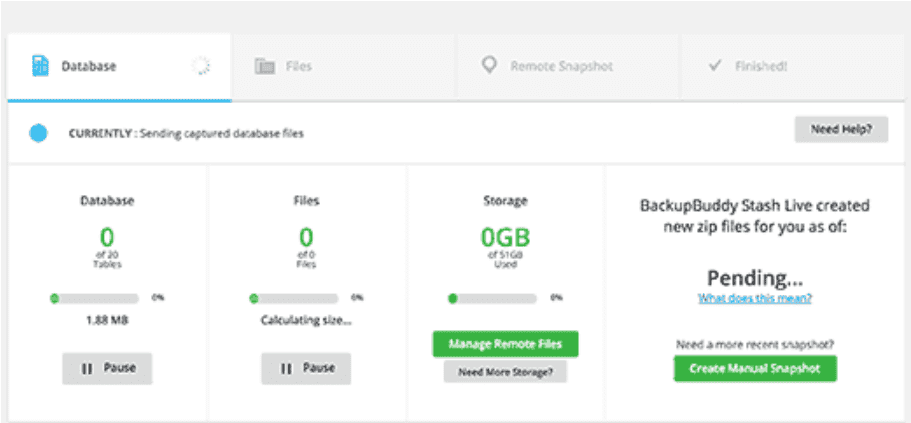Click the pause icon in the Database column

coord(87,368)
